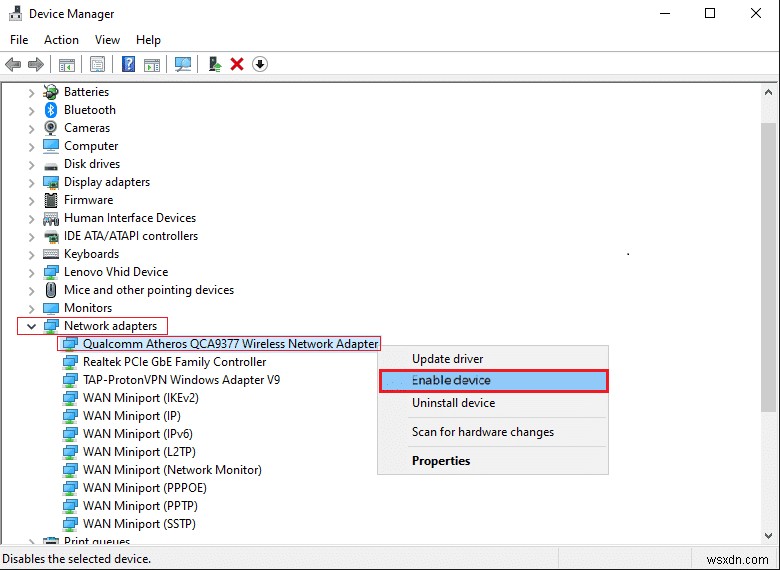Click the Scan for hardware changes monitor icon
Image resolution: width=780 pixels, height=570 pixels.
pyautogui.click(x=183, y=64)
